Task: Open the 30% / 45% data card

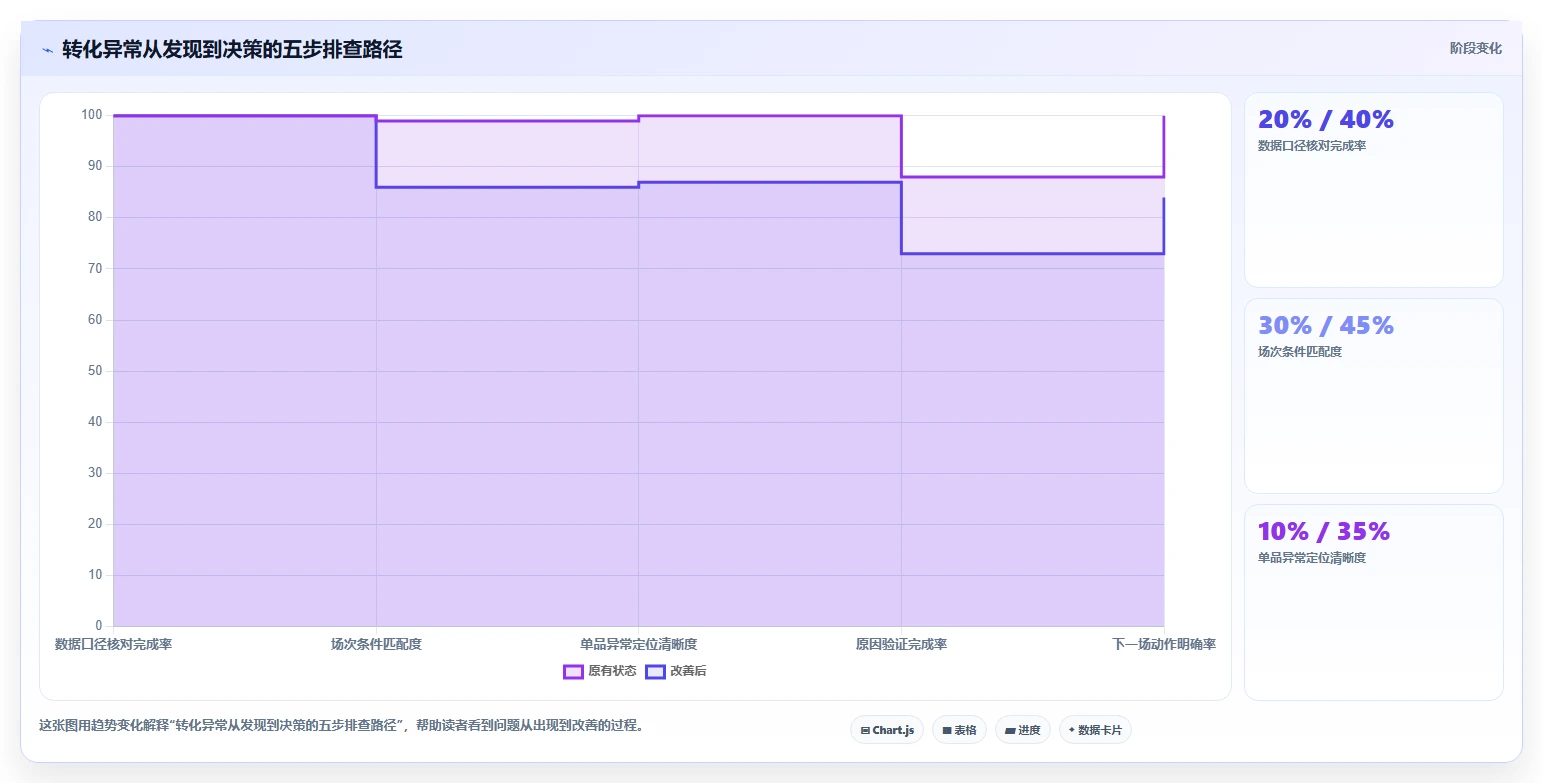Action: [x=1373, y=396]
